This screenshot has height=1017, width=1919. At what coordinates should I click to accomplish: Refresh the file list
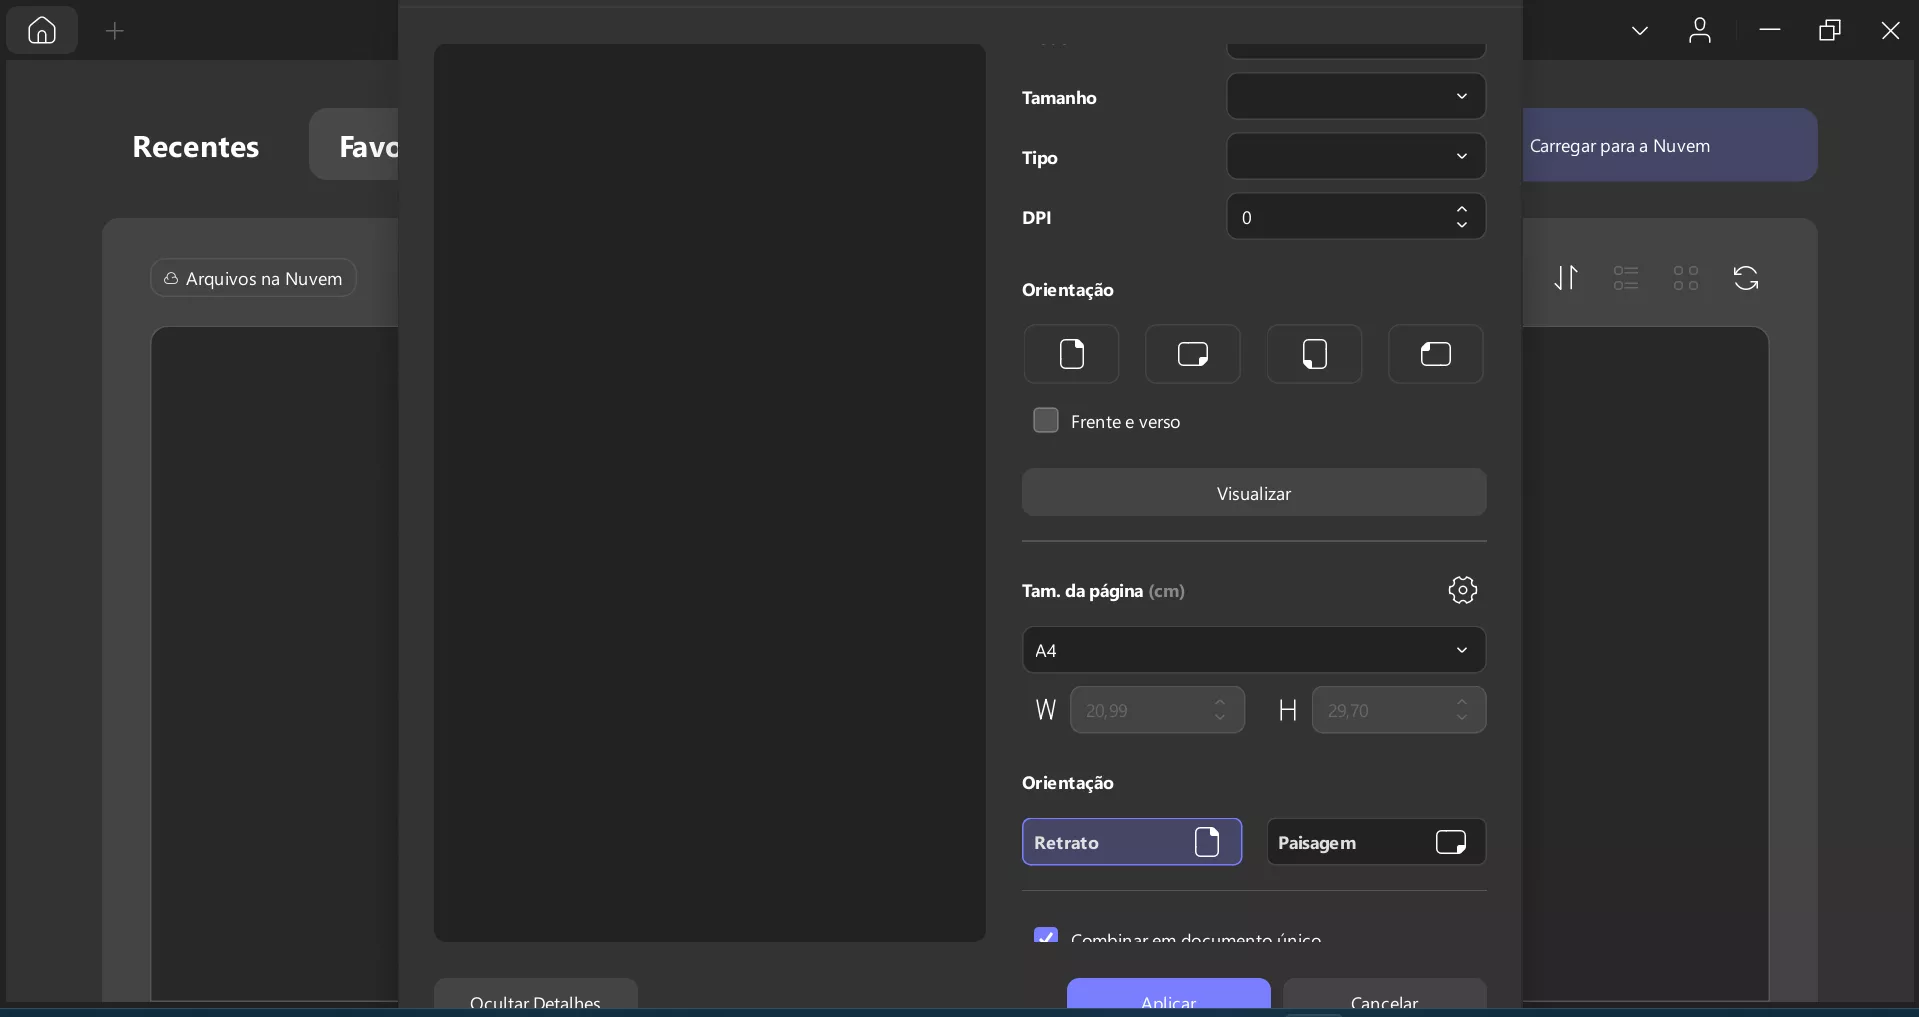point(1746,278)
